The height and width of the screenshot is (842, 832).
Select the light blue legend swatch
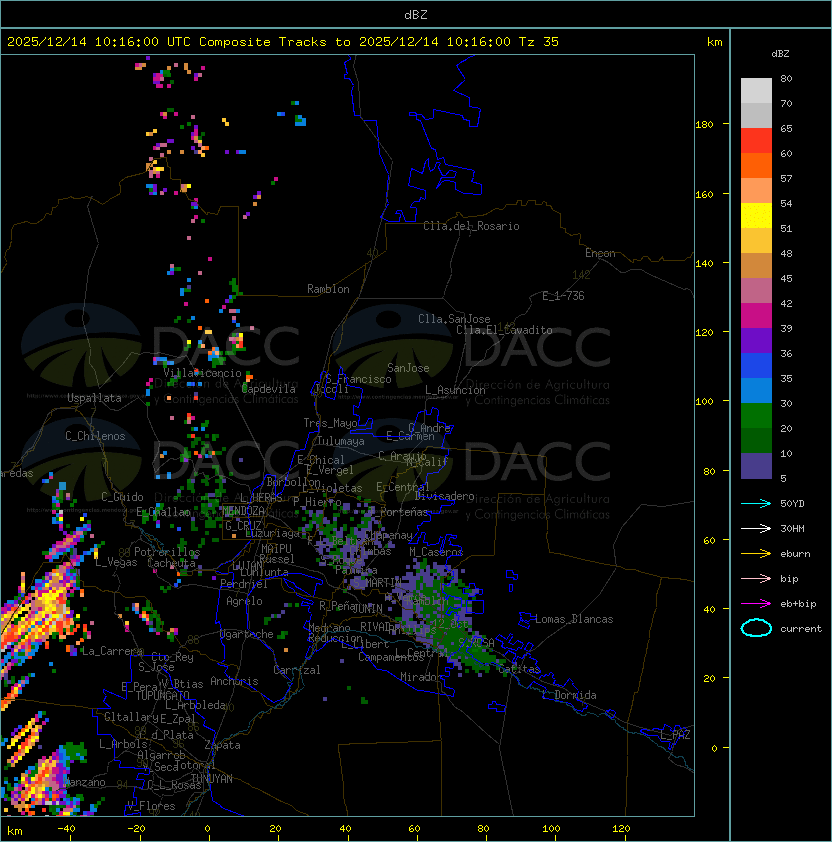[x=756, y=391]
